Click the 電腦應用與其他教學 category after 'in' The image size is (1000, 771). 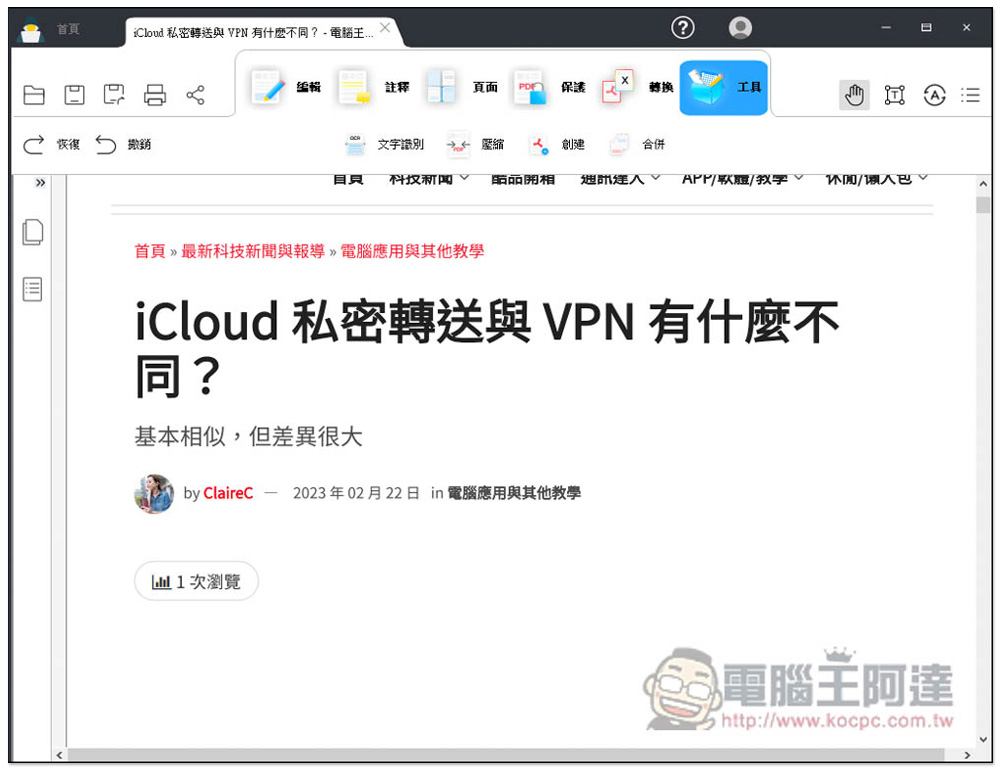coord(513,493)
